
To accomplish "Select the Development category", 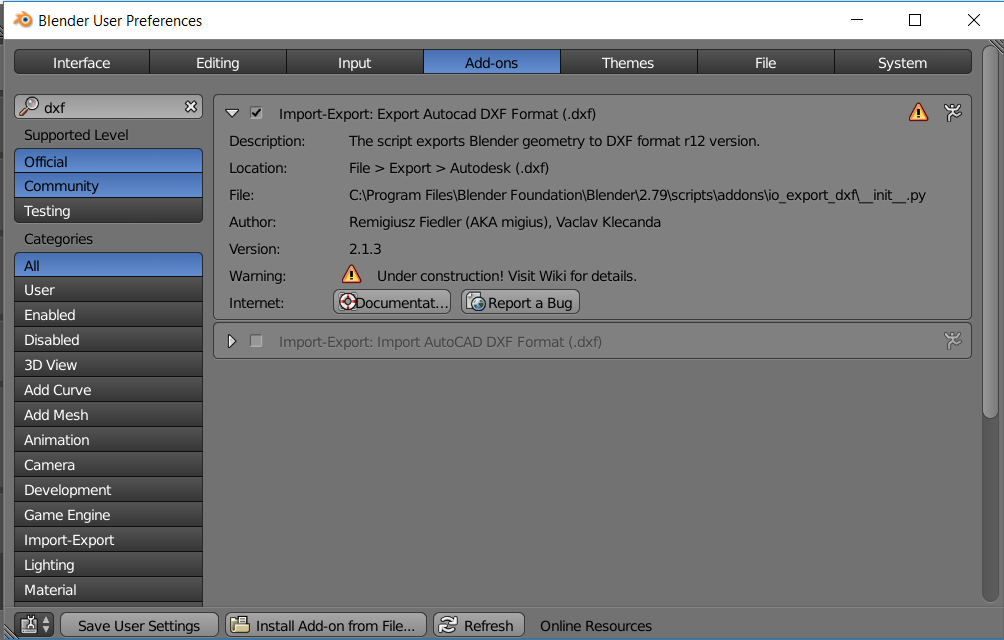I will (x=108, y=490).
